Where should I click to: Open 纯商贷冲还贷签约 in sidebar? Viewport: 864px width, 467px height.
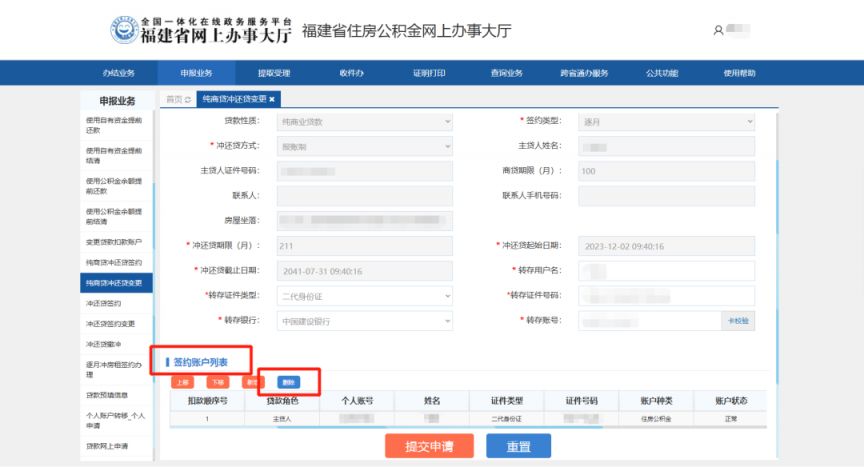click(116, 262)
